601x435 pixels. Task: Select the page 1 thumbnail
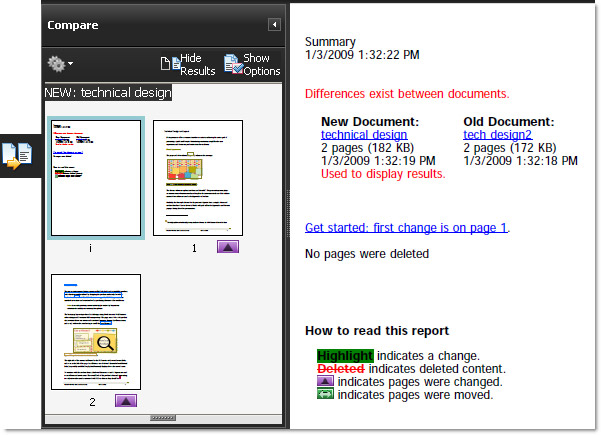pyautogui.click(x=198, y=178)
